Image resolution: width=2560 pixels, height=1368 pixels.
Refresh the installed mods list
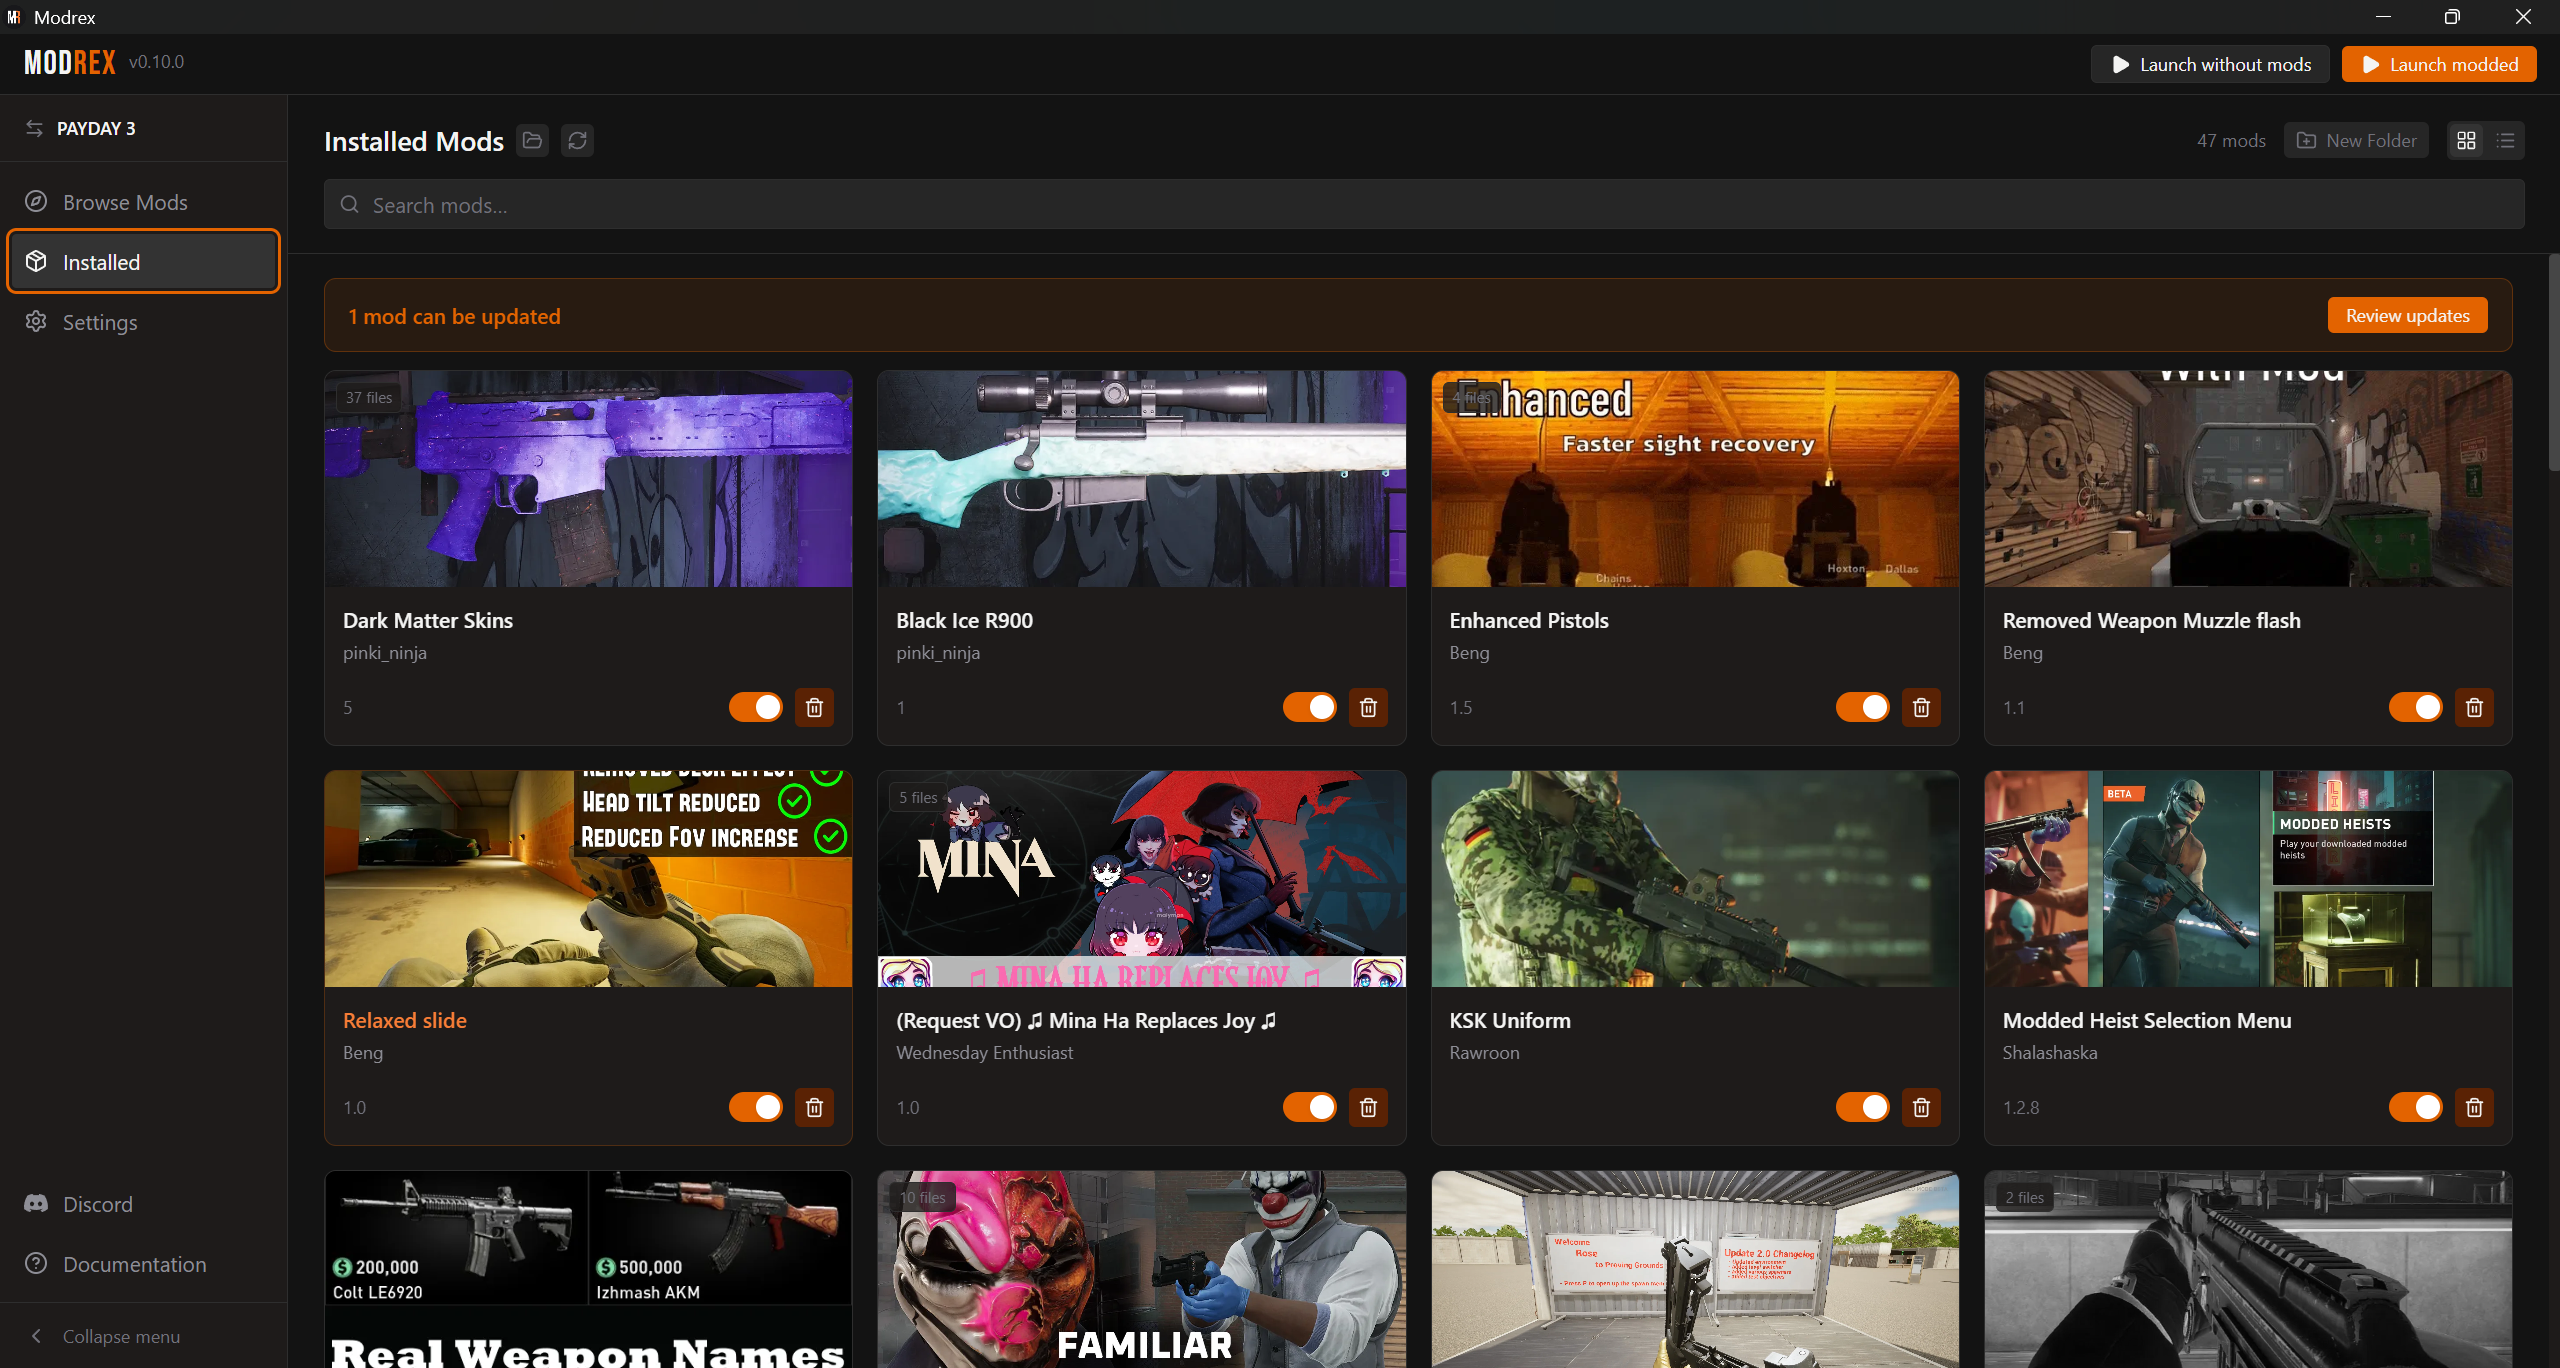tap(578, 141)
